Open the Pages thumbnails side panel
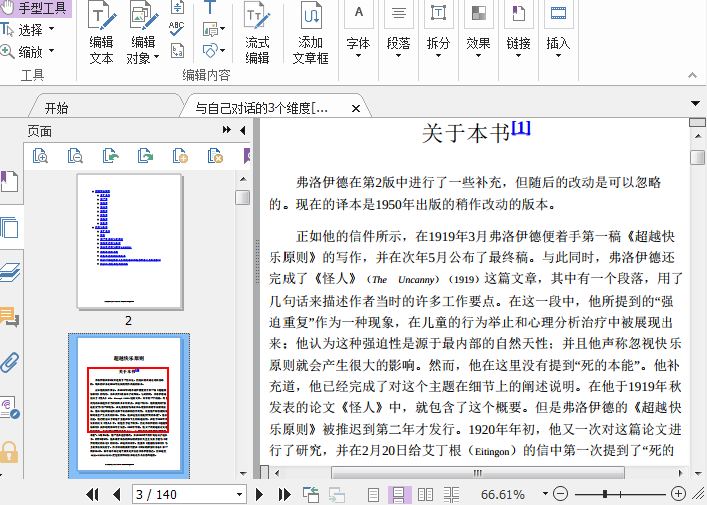Viewport: 707px width, 505px height. coord(9,227)
